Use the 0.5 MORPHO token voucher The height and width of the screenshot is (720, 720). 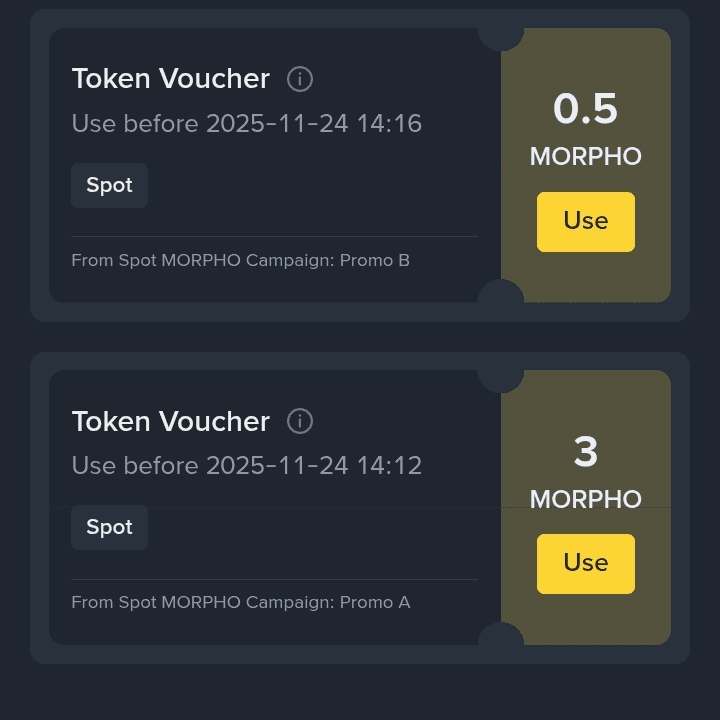pyautogui.click(x=585, y=221)
